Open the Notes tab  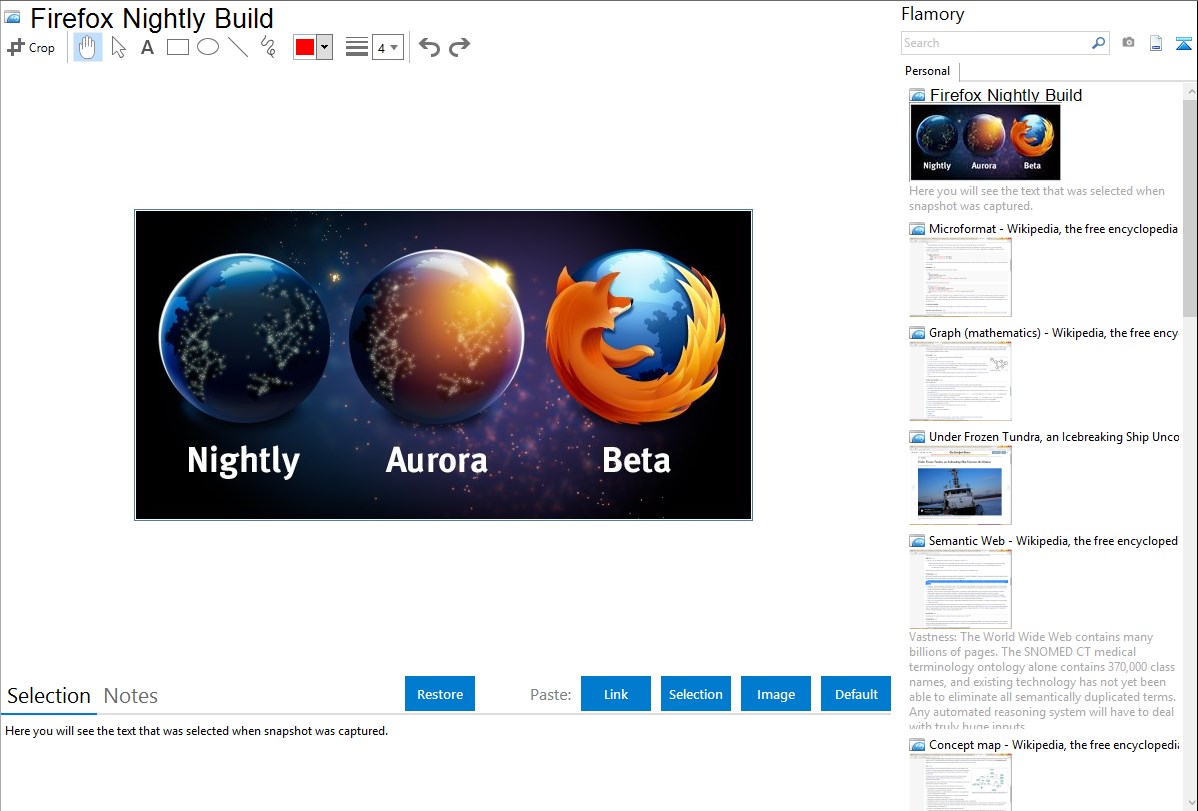[131, 696]
